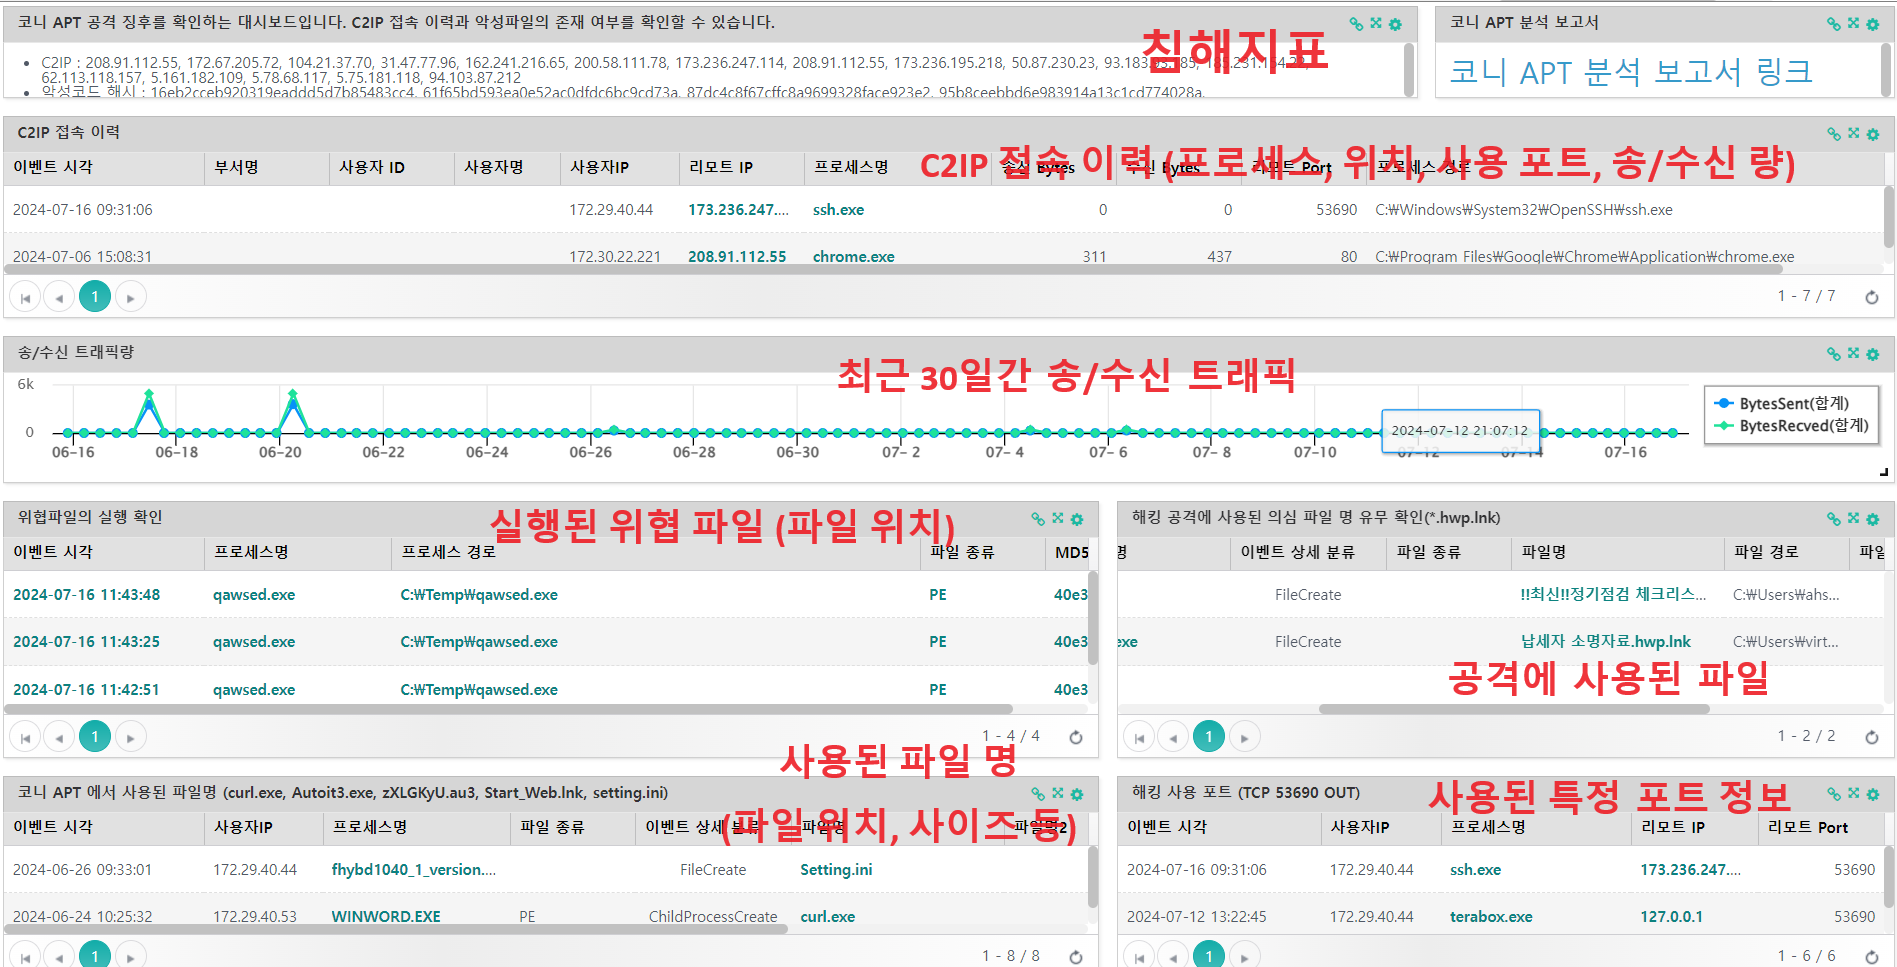Click link icon of 코니 APT 파일명 panel
1897x967 pixels.
click(x=1038, y=794)
